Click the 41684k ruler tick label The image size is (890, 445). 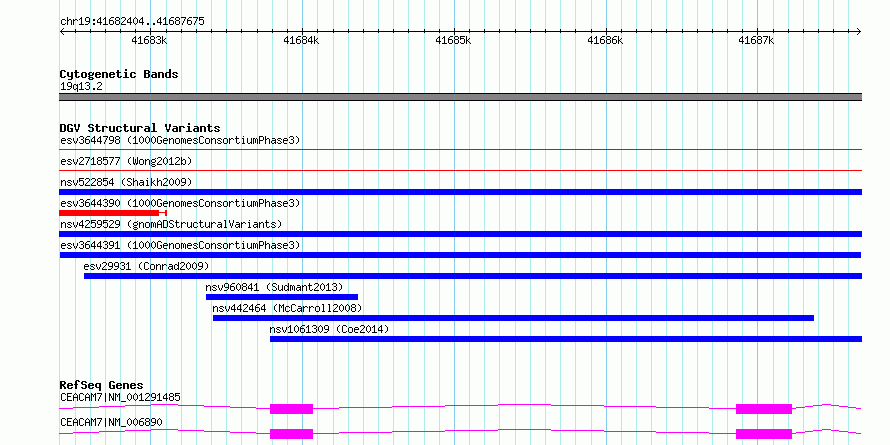[301, 40]
